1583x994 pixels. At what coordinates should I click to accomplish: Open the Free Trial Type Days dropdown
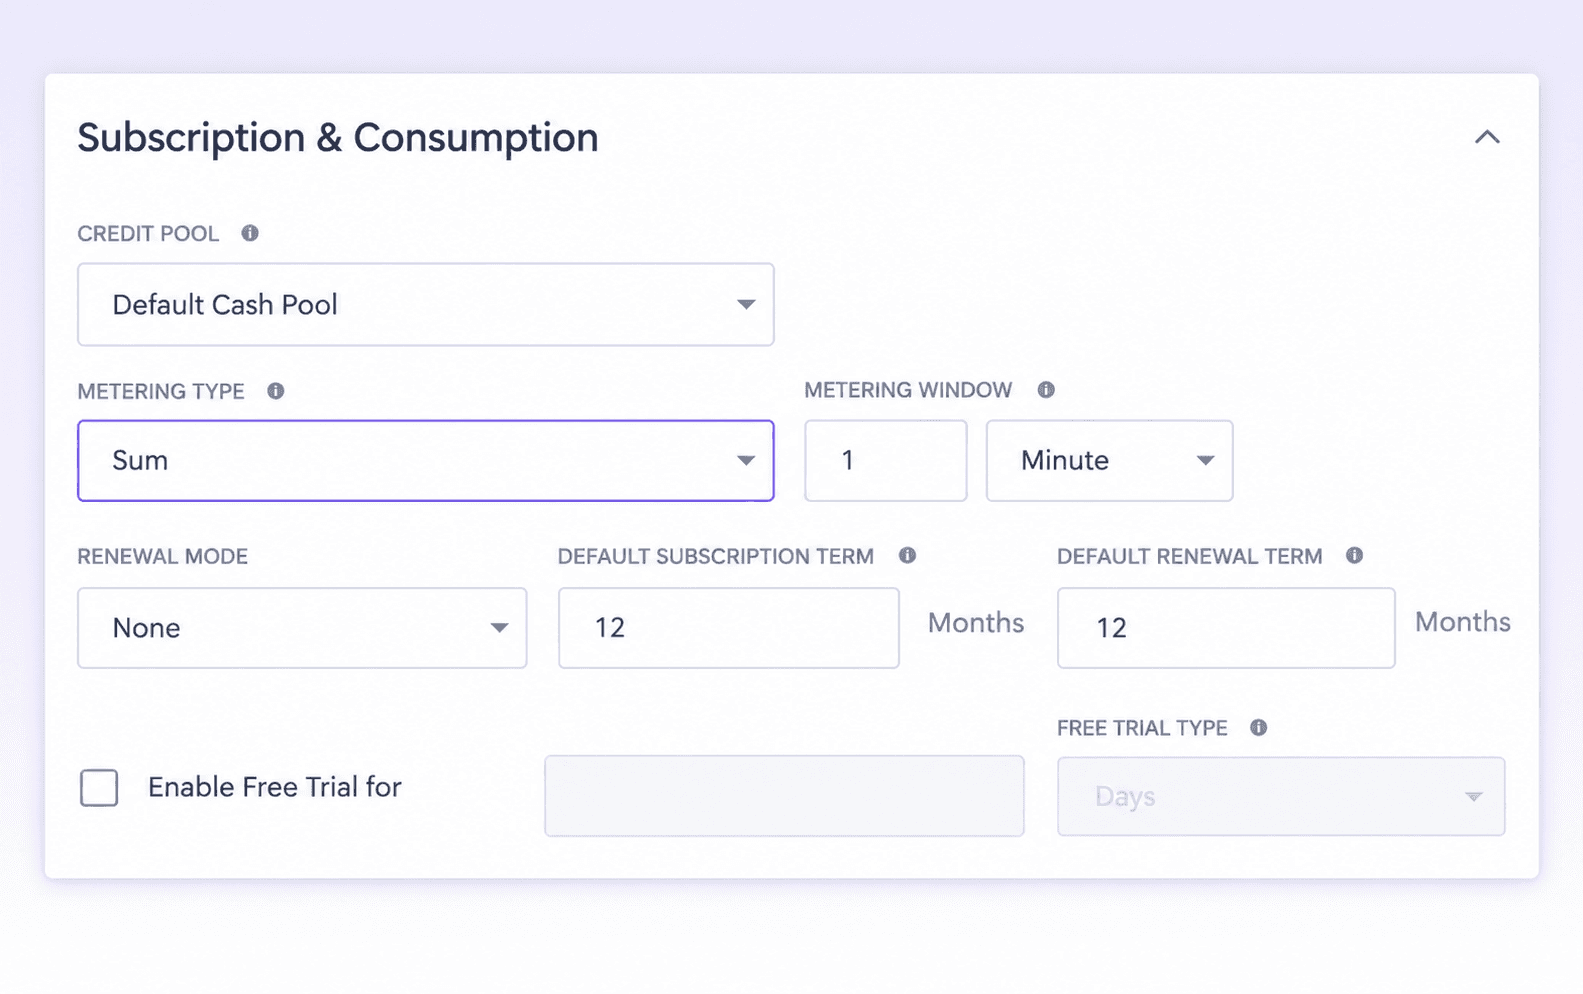tap(1281, 796)
